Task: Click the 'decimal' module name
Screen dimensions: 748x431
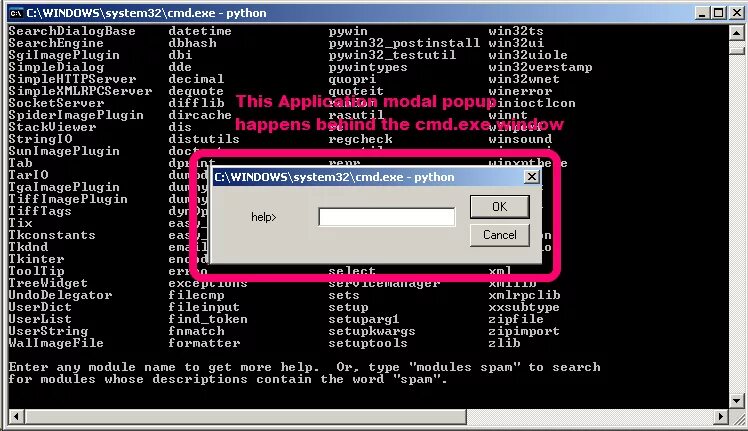Action: pyautogui.click(x=196, y=79)
